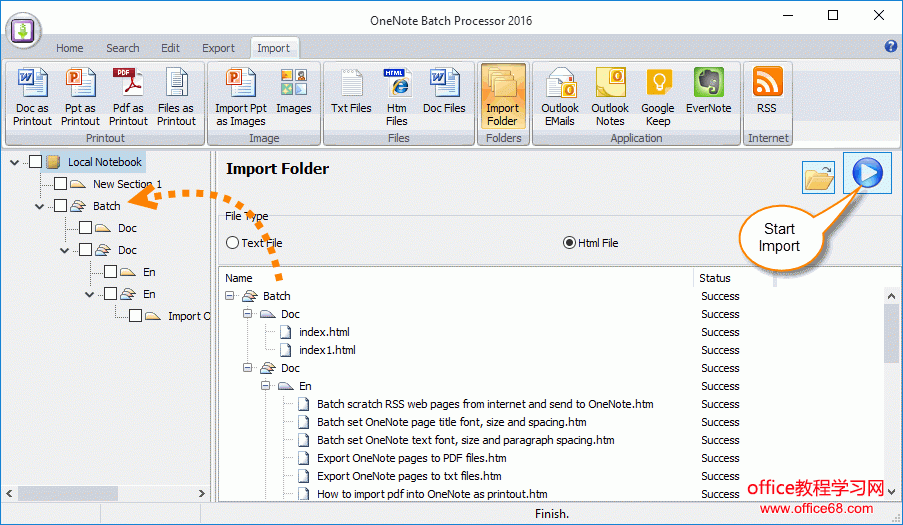Click the notebook tree horizontal scrollbar thumb
Screen dimensions: 903x525
[68, 493]
